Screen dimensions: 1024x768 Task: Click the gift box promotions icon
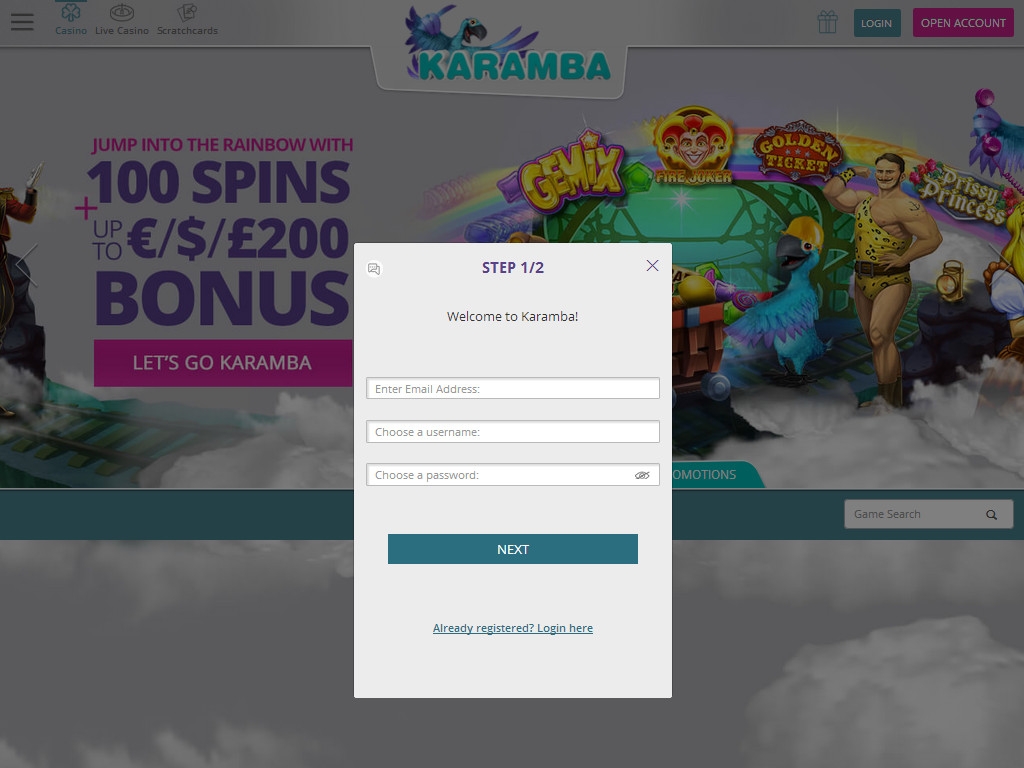(827, 22)
